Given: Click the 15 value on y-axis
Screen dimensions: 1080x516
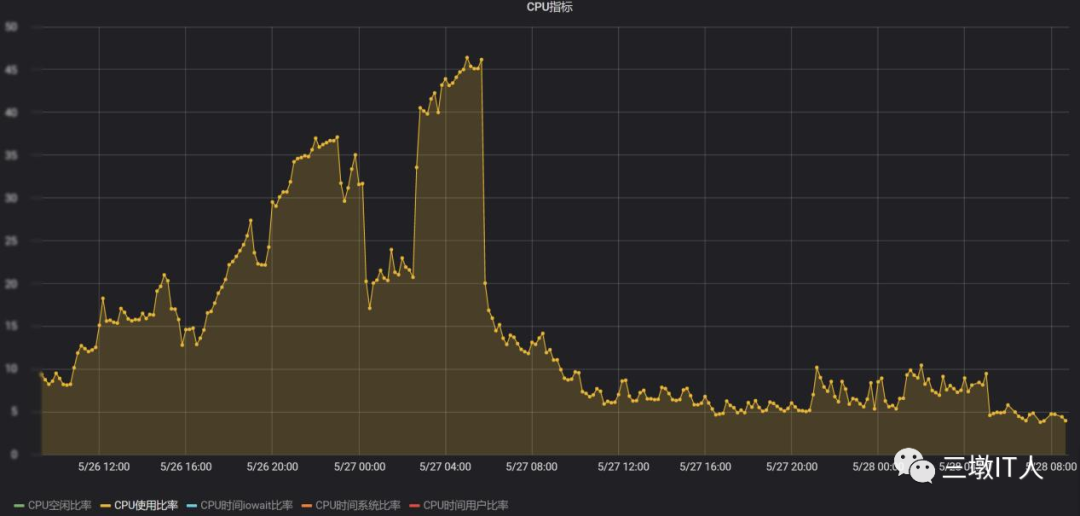Looking at the screenshot, I should click(x=11, y=326).
